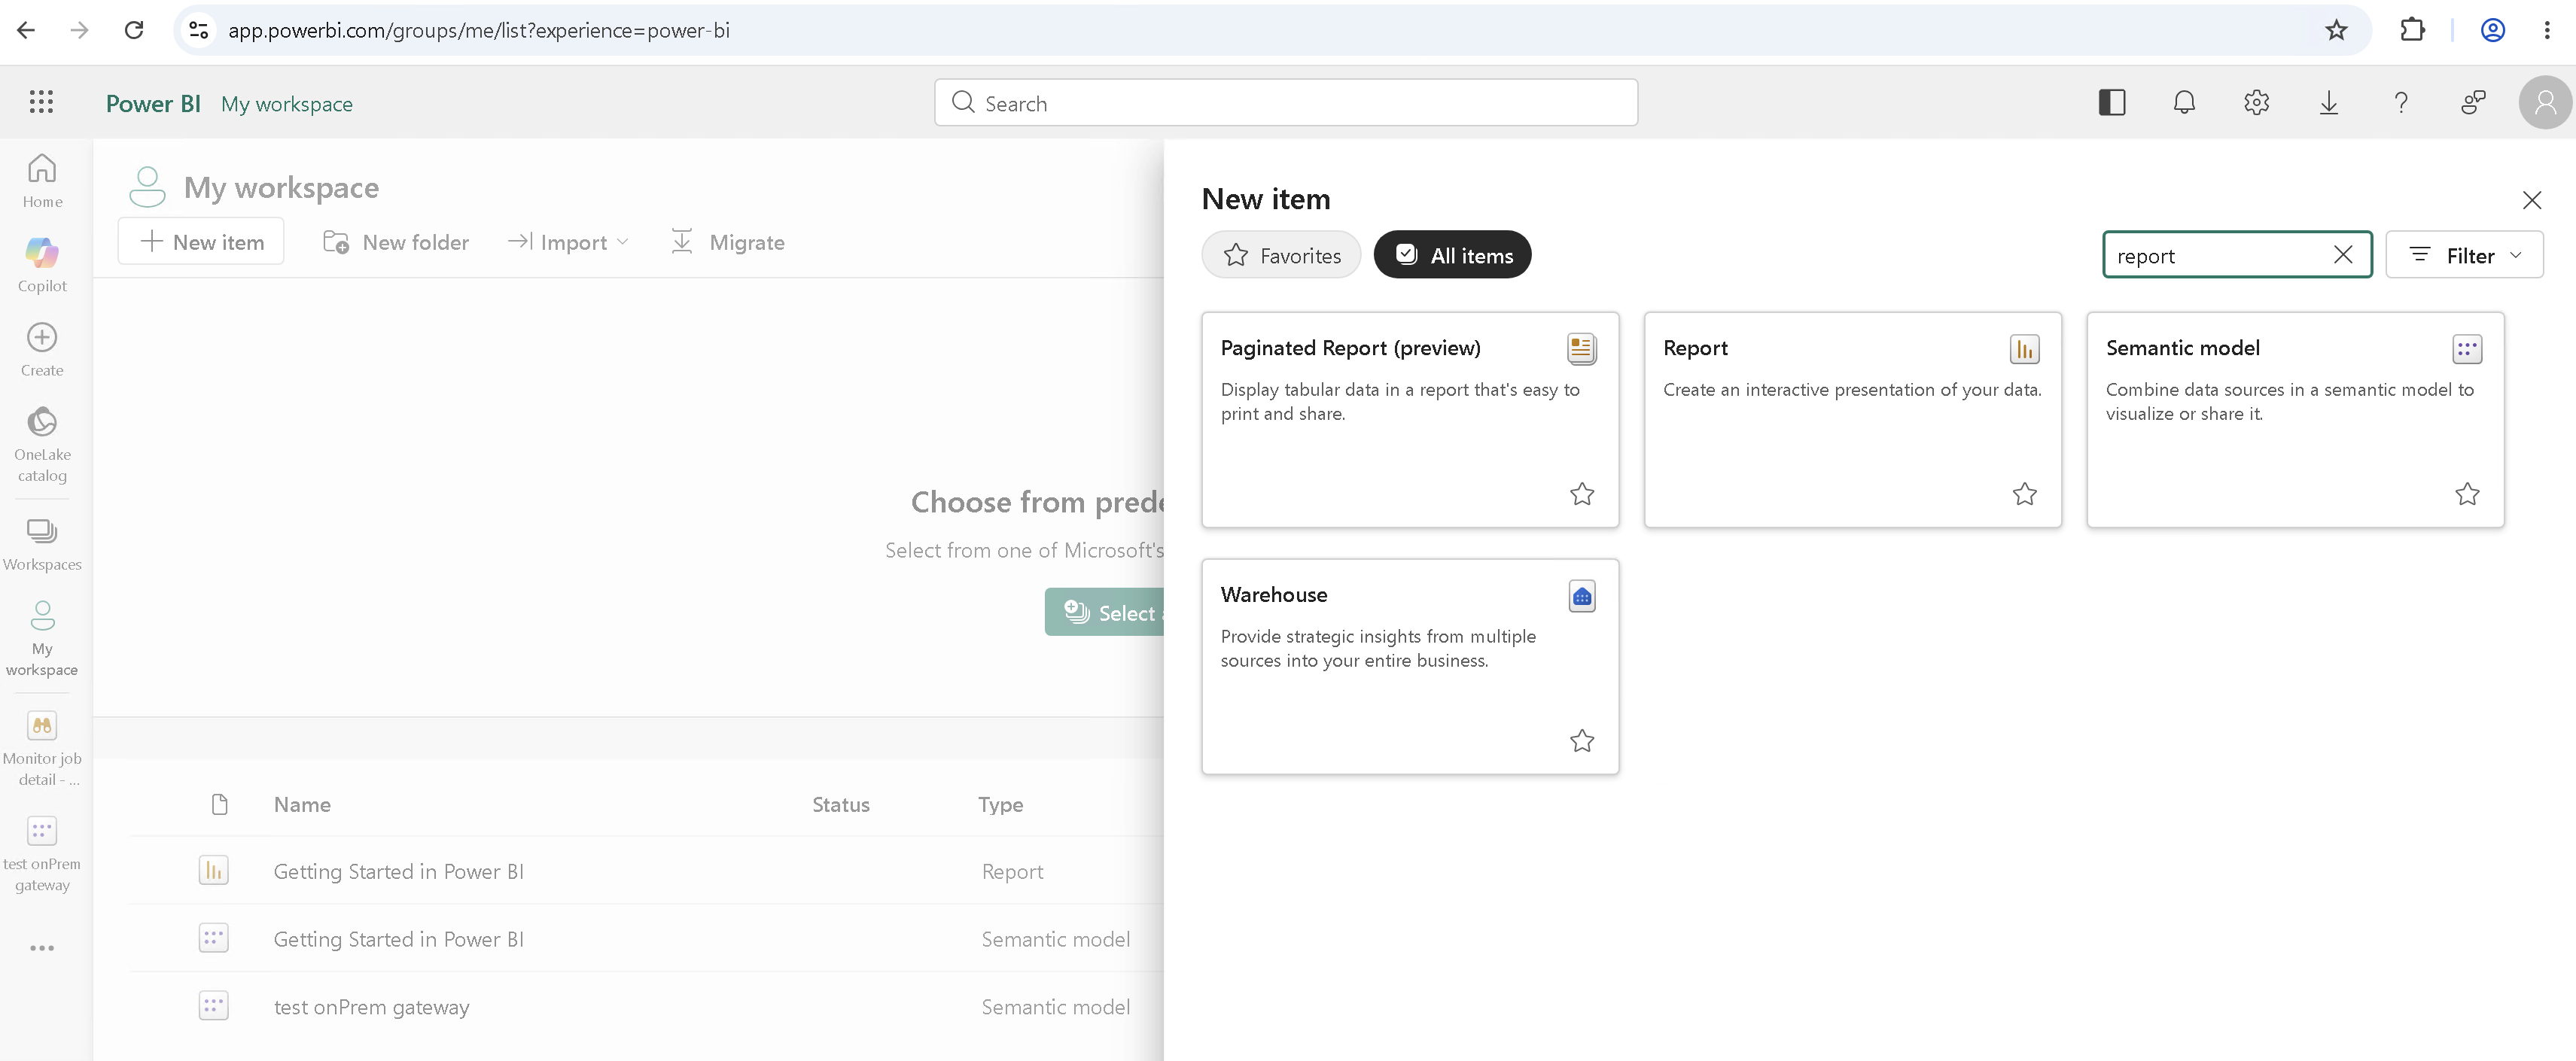Open Workspaces in the sidebar
Viewport: 2576px width, 1061px height.
tap(42, 544)
